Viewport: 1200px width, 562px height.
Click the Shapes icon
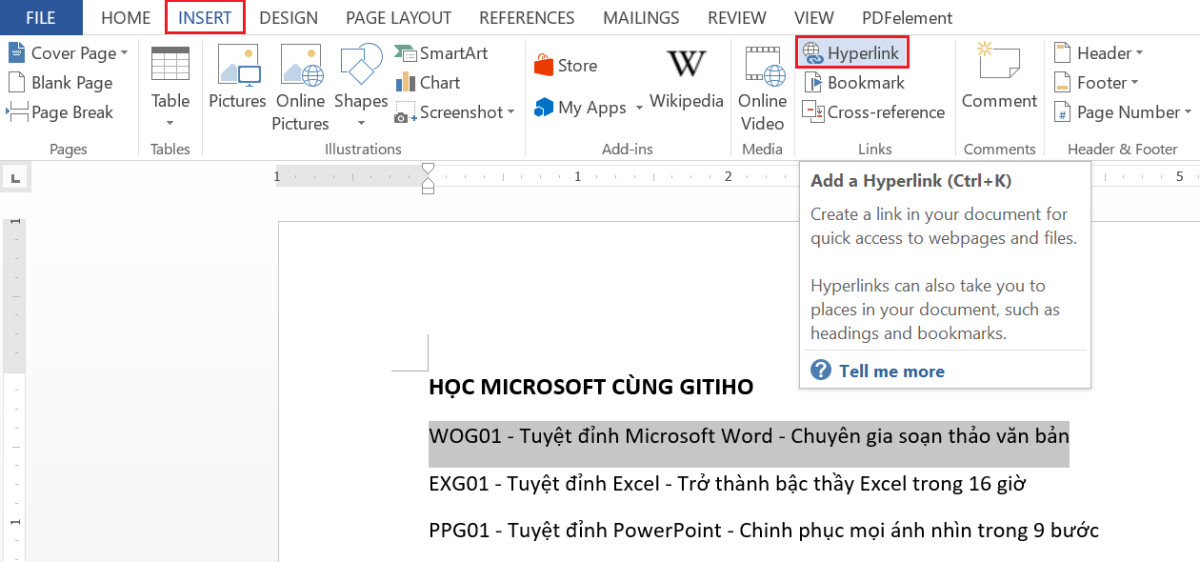tap(361, 65)
